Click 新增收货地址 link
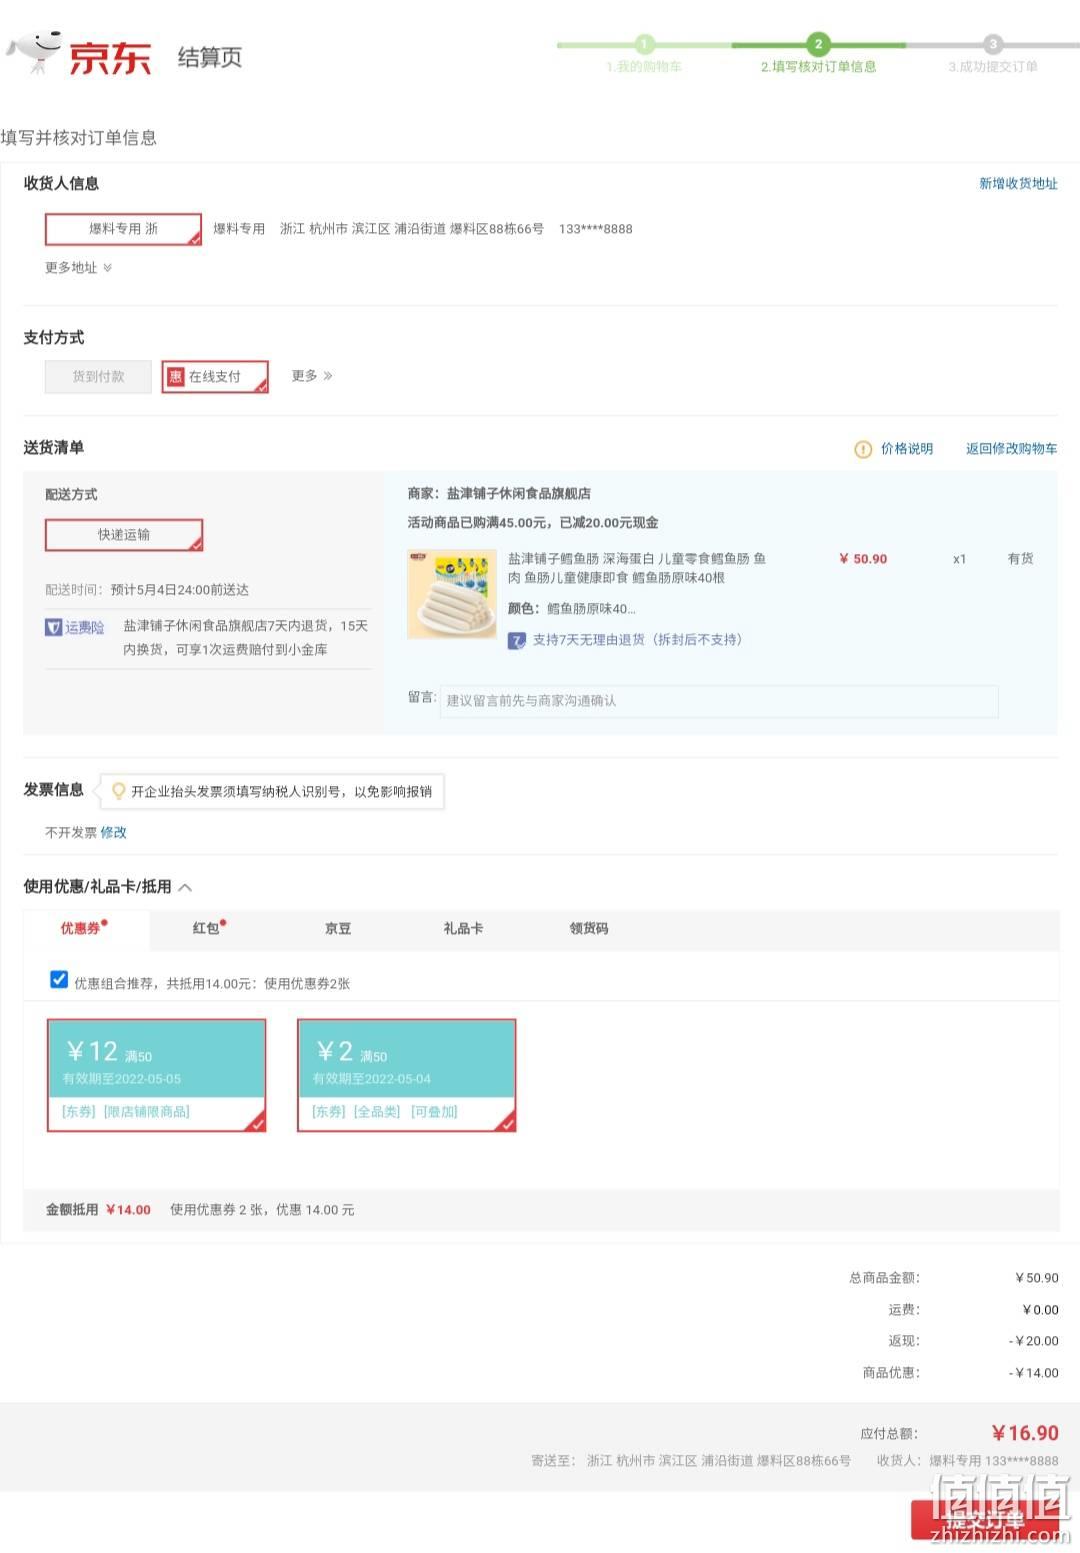Viewport: 1080px width, 1553px height. tap(1018, 183)
